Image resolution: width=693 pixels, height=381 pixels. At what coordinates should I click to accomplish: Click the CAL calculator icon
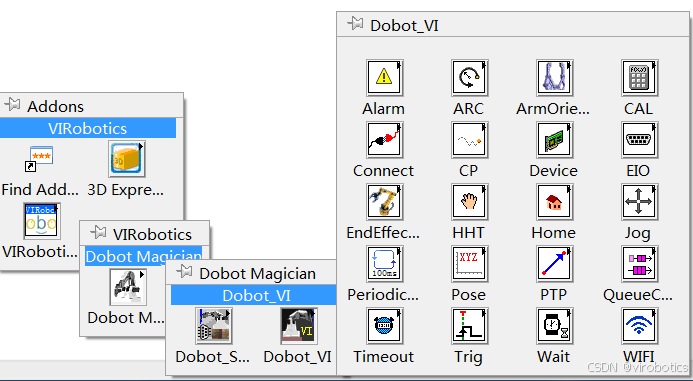pyautogui.click(x=639, y=78)
